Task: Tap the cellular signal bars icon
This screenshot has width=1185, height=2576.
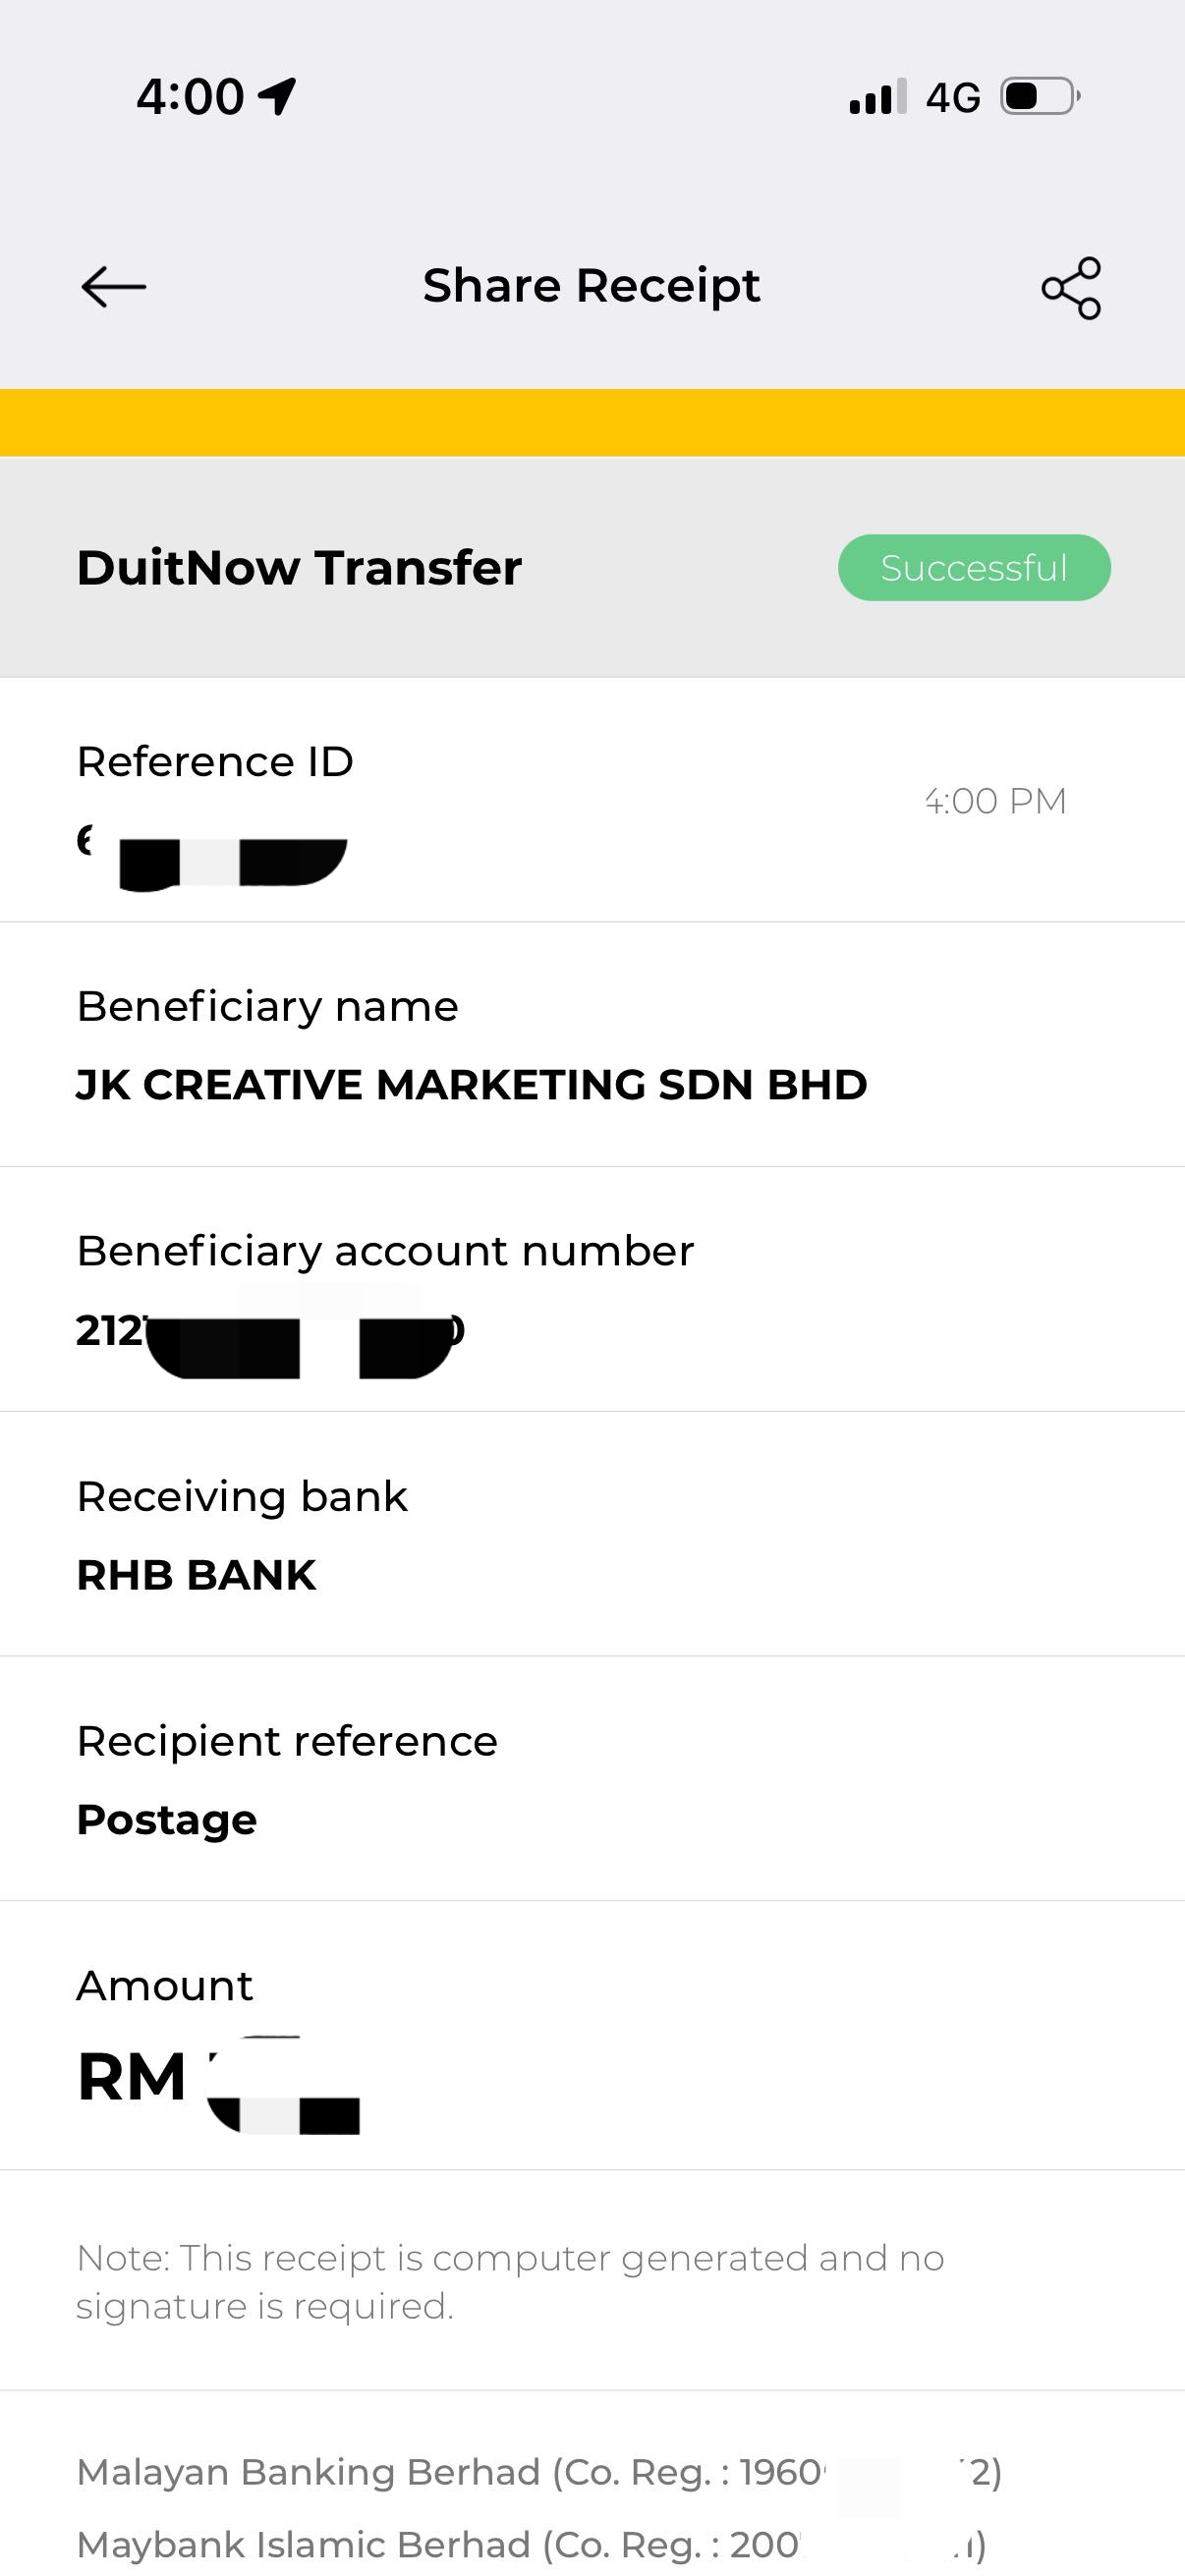Action: point(877,97)
